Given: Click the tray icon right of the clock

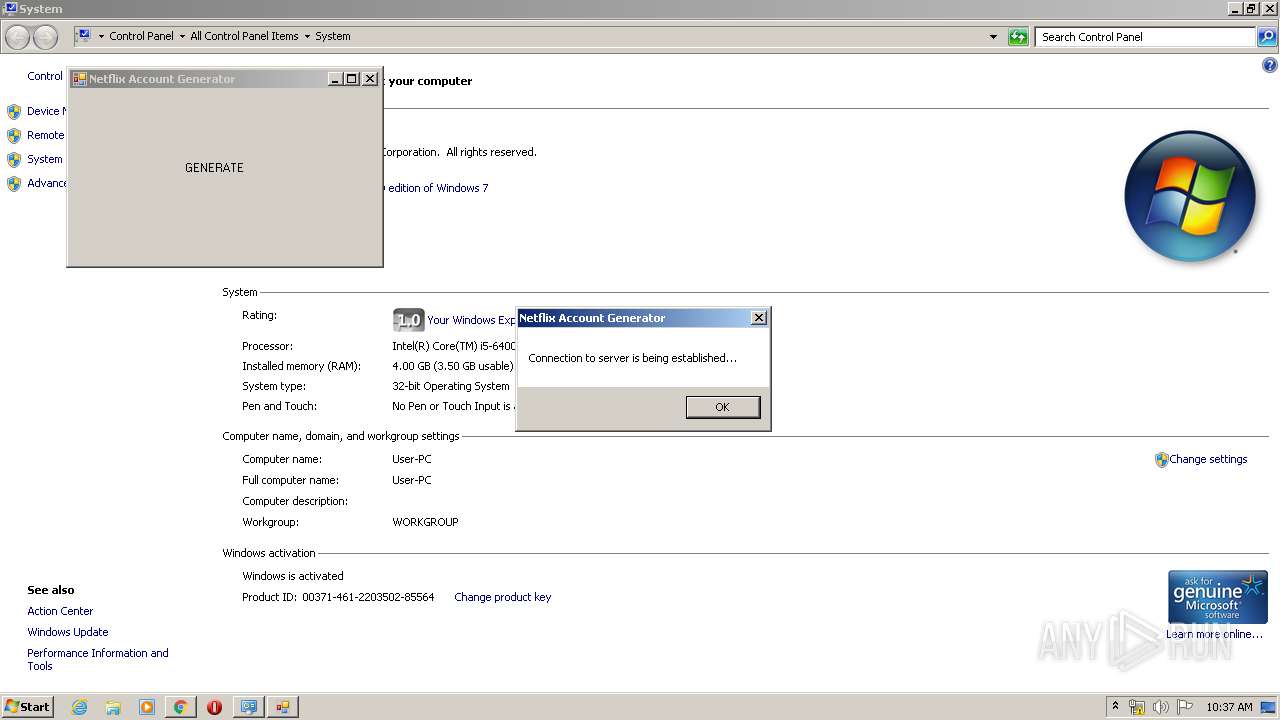Looking at the screenshot, I should 1268,707.
